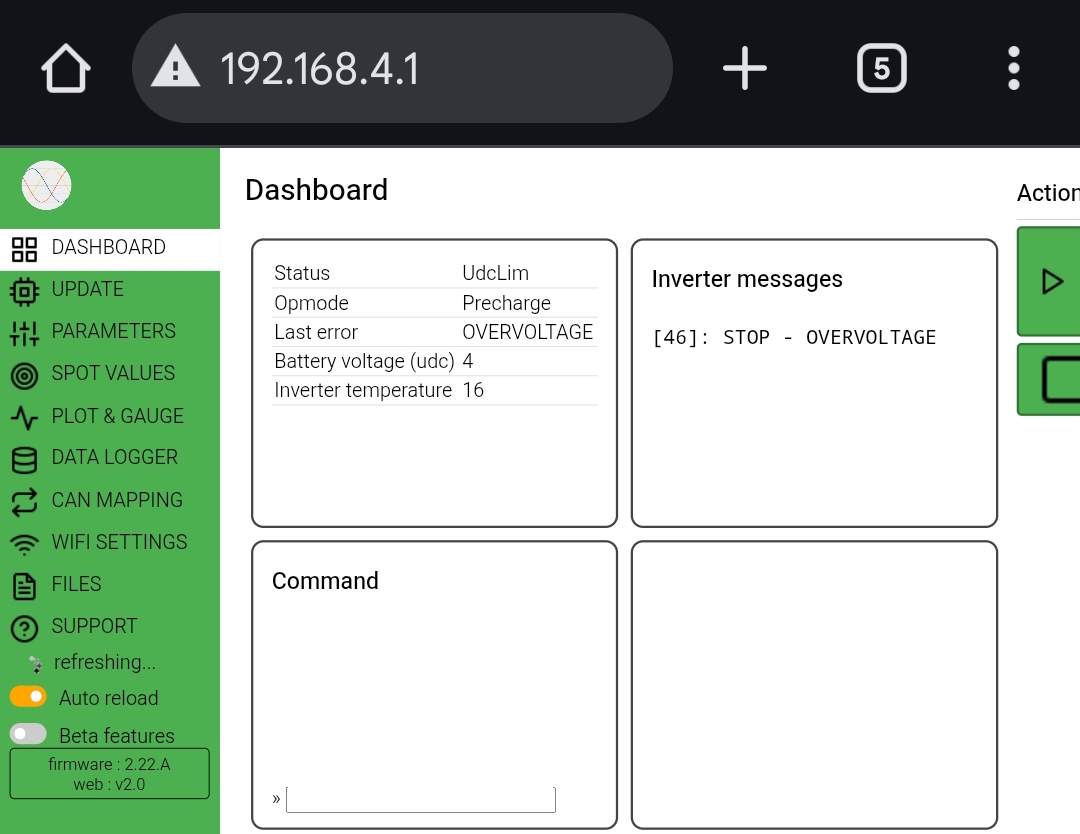Go to the Files page
1080x834 pixels.
[76, 584]
